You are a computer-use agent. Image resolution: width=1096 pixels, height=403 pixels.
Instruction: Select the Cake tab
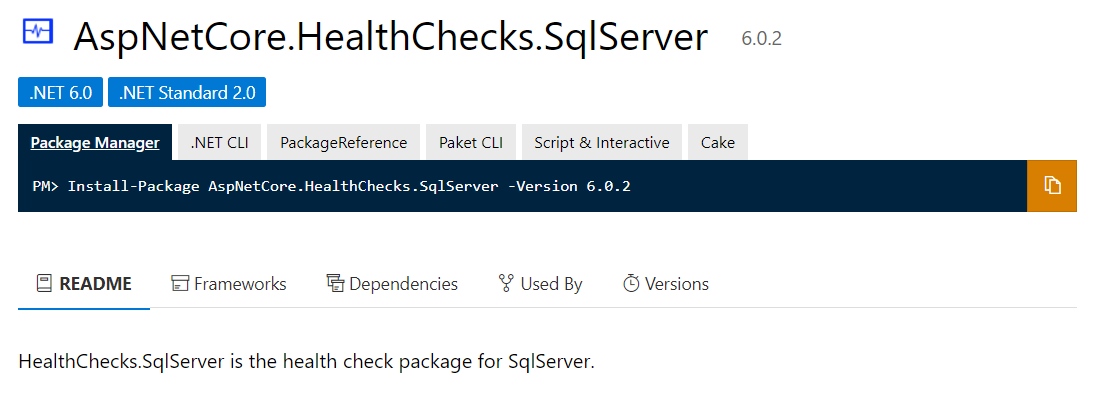pyautogui.click(x=718, y=142)
